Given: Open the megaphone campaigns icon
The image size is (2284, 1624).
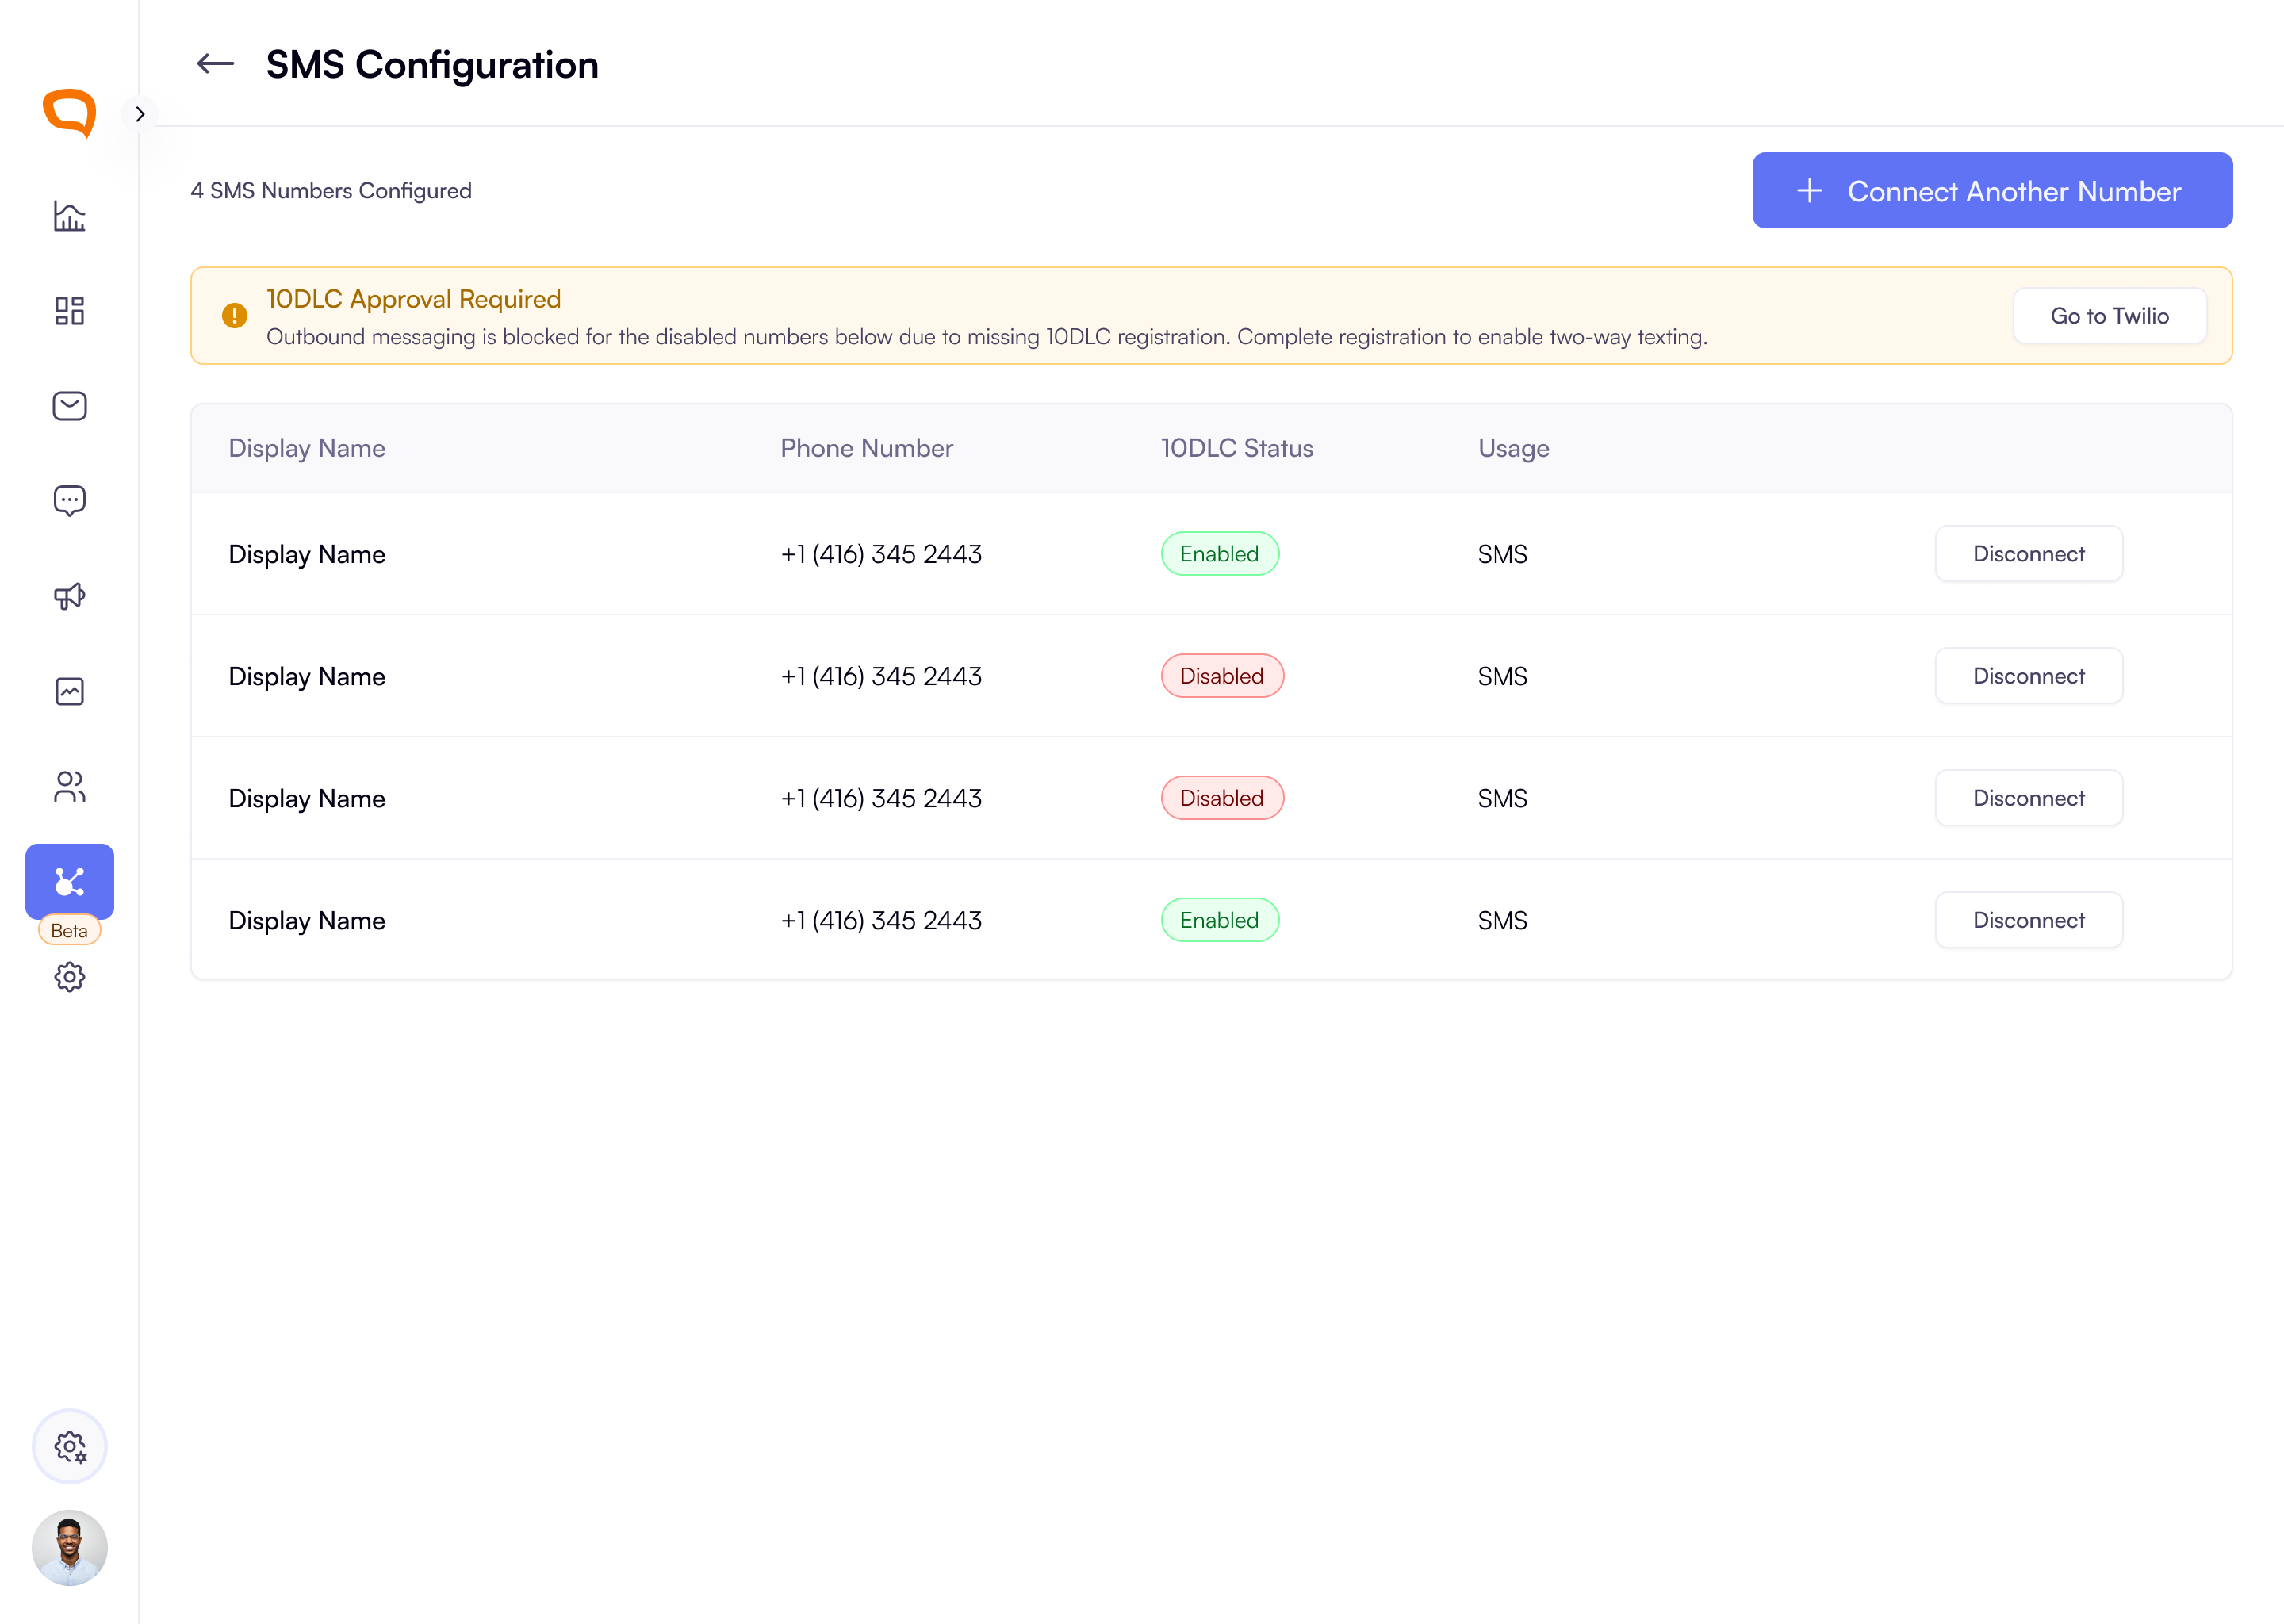Looking at the screenshot, I should pos(69,596).
